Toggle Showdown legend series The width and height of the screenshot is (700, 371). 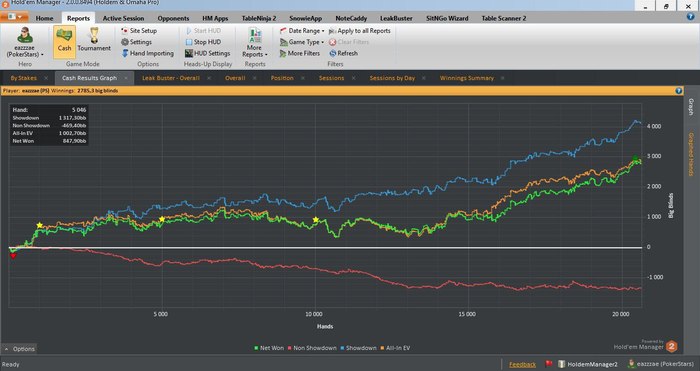click(x=358, y=348)
